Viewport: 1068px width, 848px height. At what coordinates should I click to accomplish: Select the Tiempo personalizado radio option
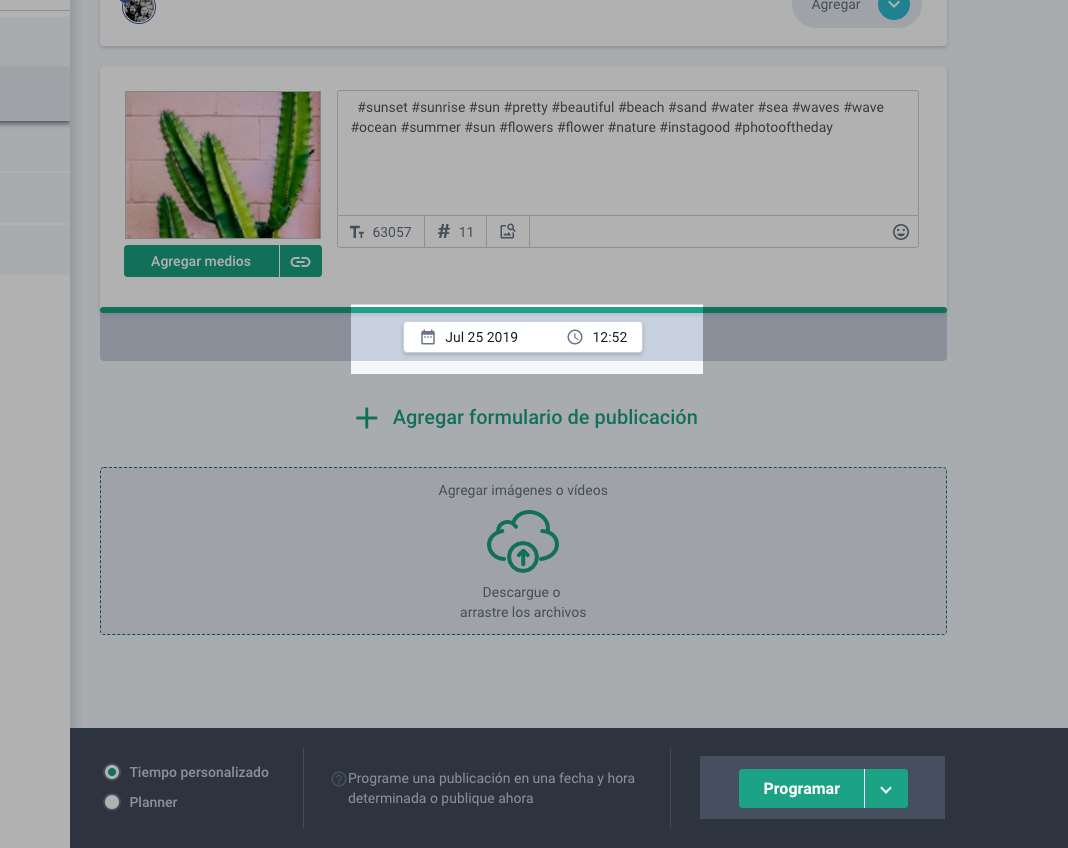pos(112,772)
